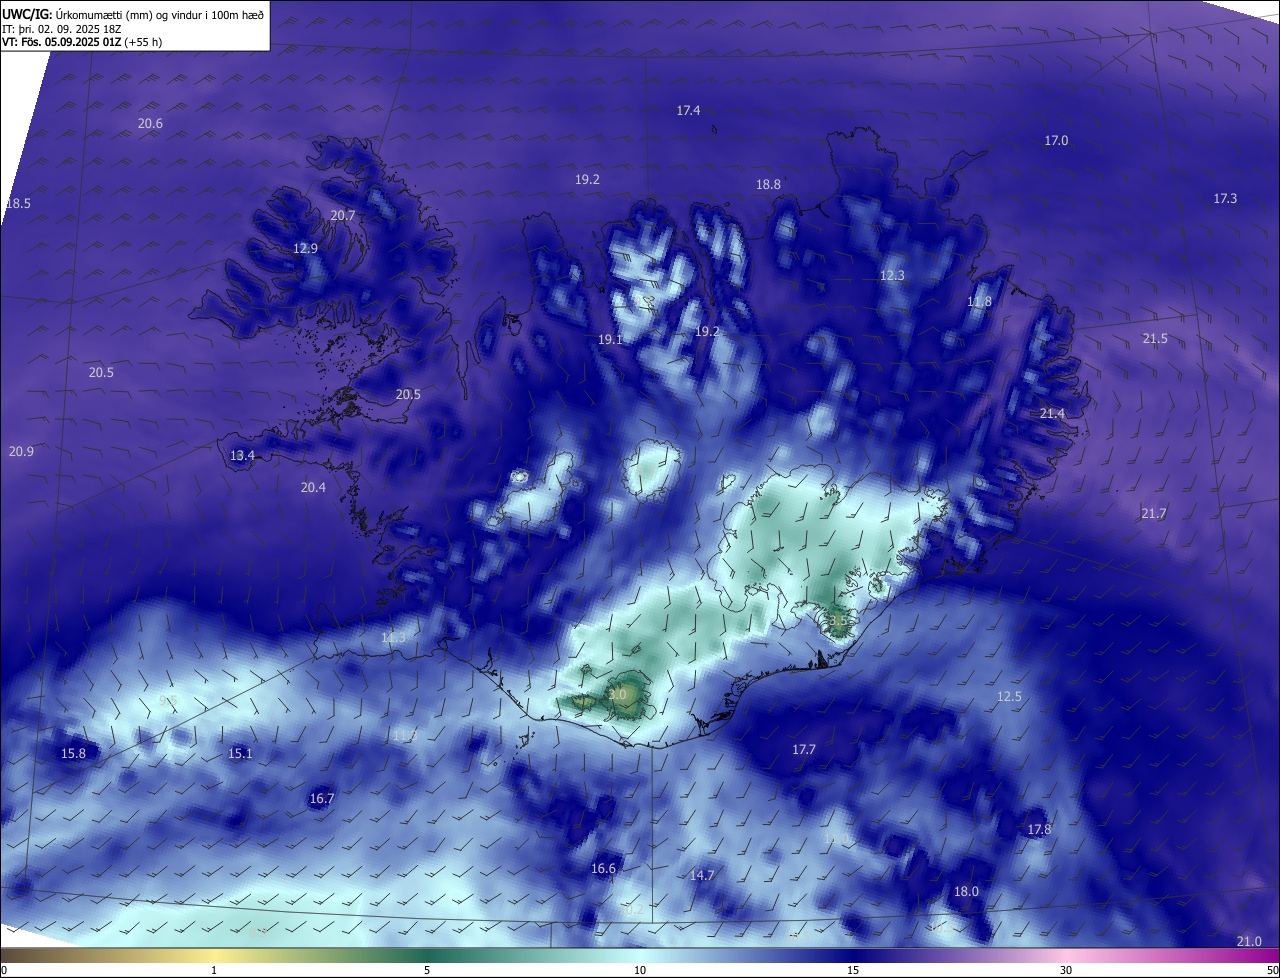The width and height of the screenshot is (1280, 978).
Task: Click the 16.6 value label
Action: click(x=603, y=868)
